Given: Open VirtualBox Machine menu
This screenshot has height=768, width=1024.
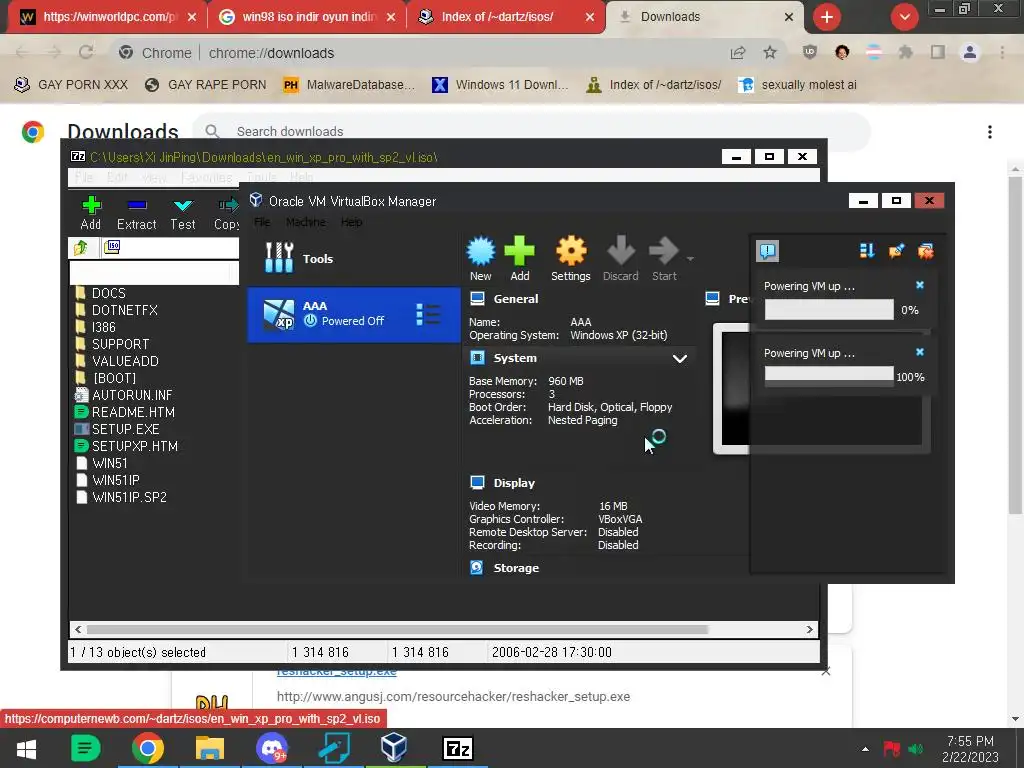Looking at the screenshot, I should coord(306,222).
